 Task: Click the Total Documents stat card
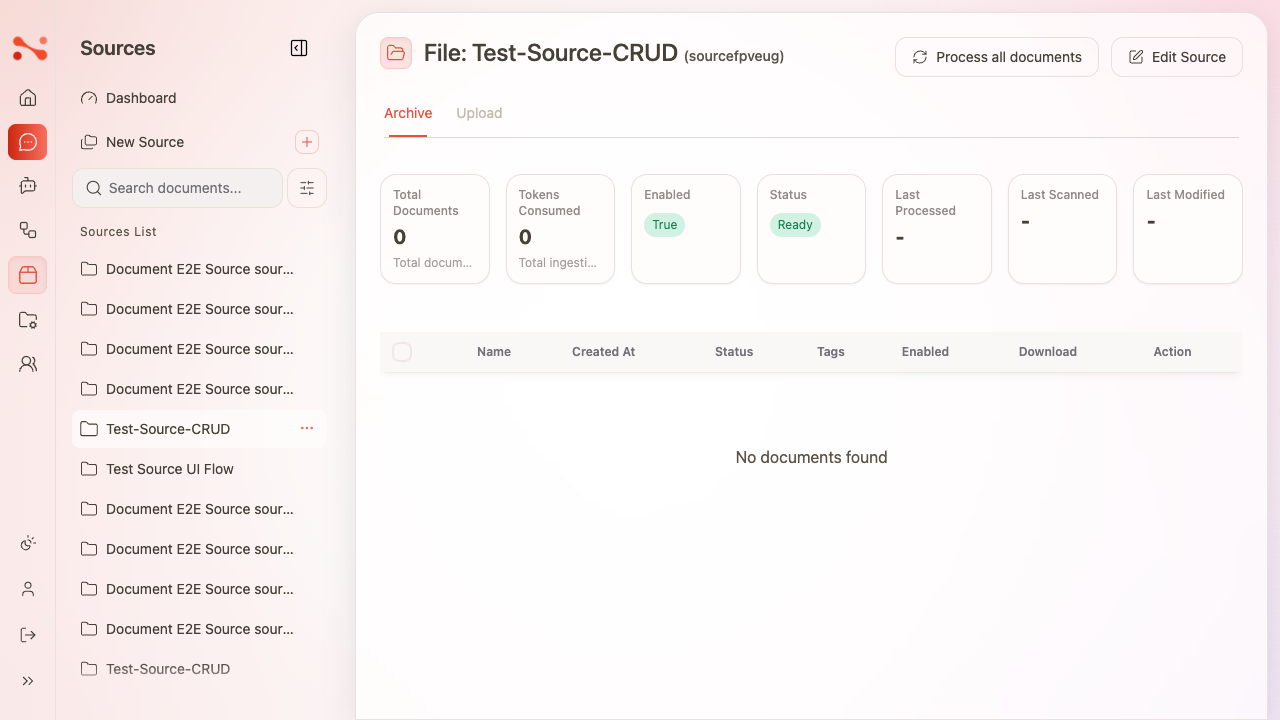tap(435, 229)
